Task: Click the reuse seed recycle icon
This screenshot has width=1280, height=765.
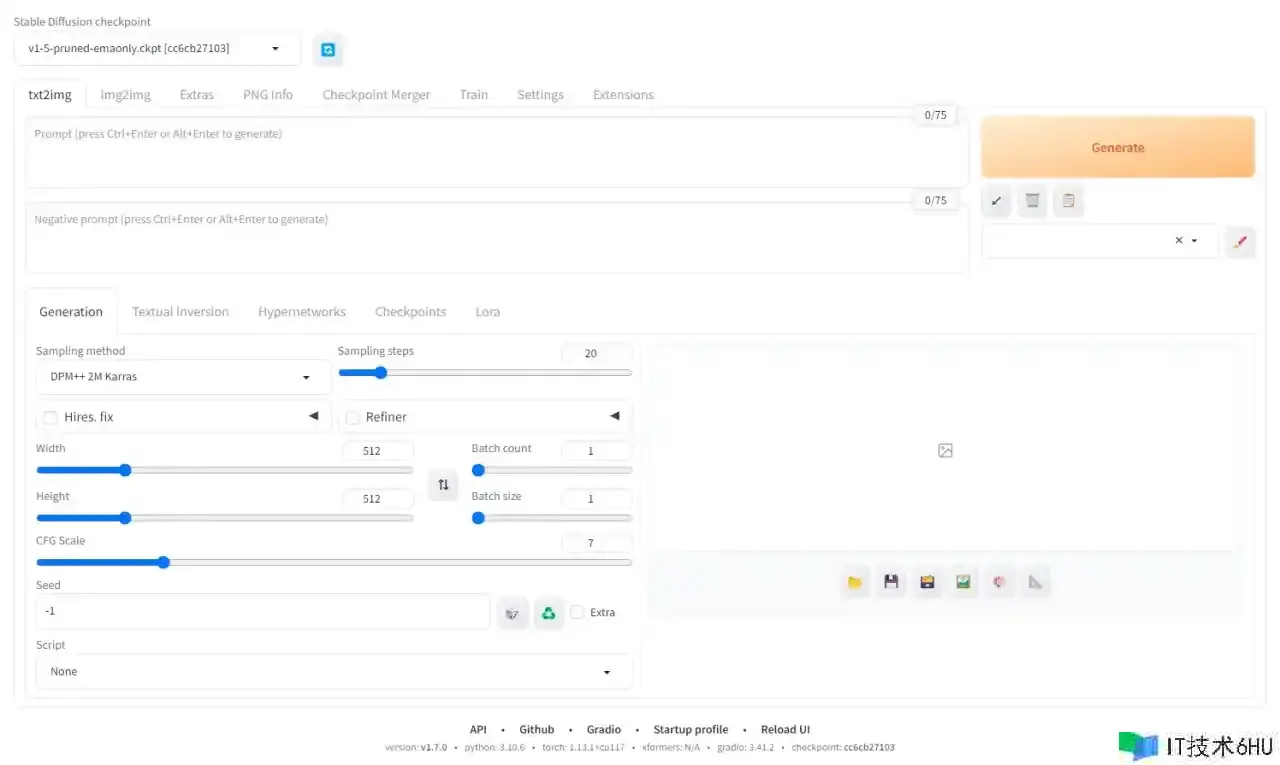Action: click(548, 613)
